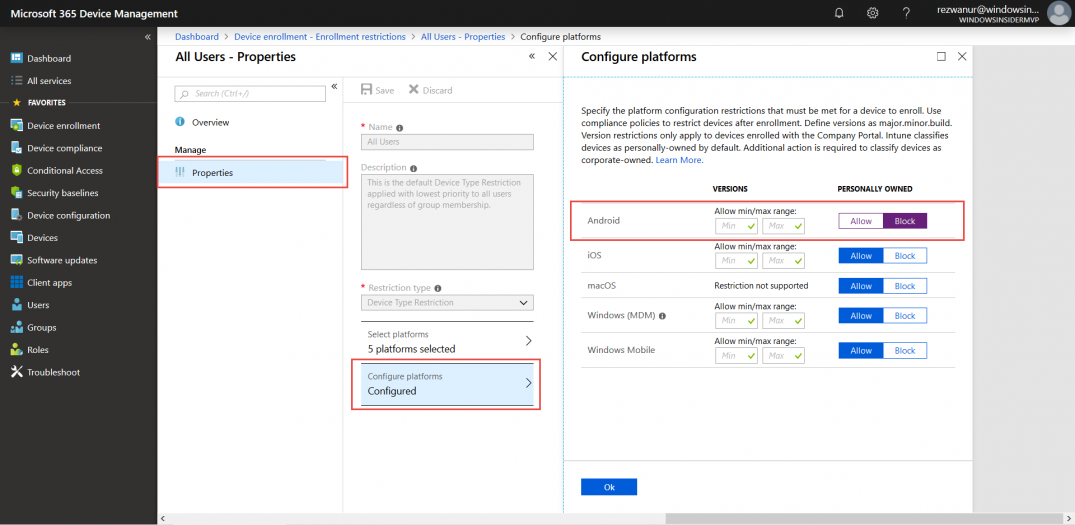Screen dimensions: 1075x525
Task: Set Windows Mobile personally owned to Allow
Action: click(x=861, y=350)
